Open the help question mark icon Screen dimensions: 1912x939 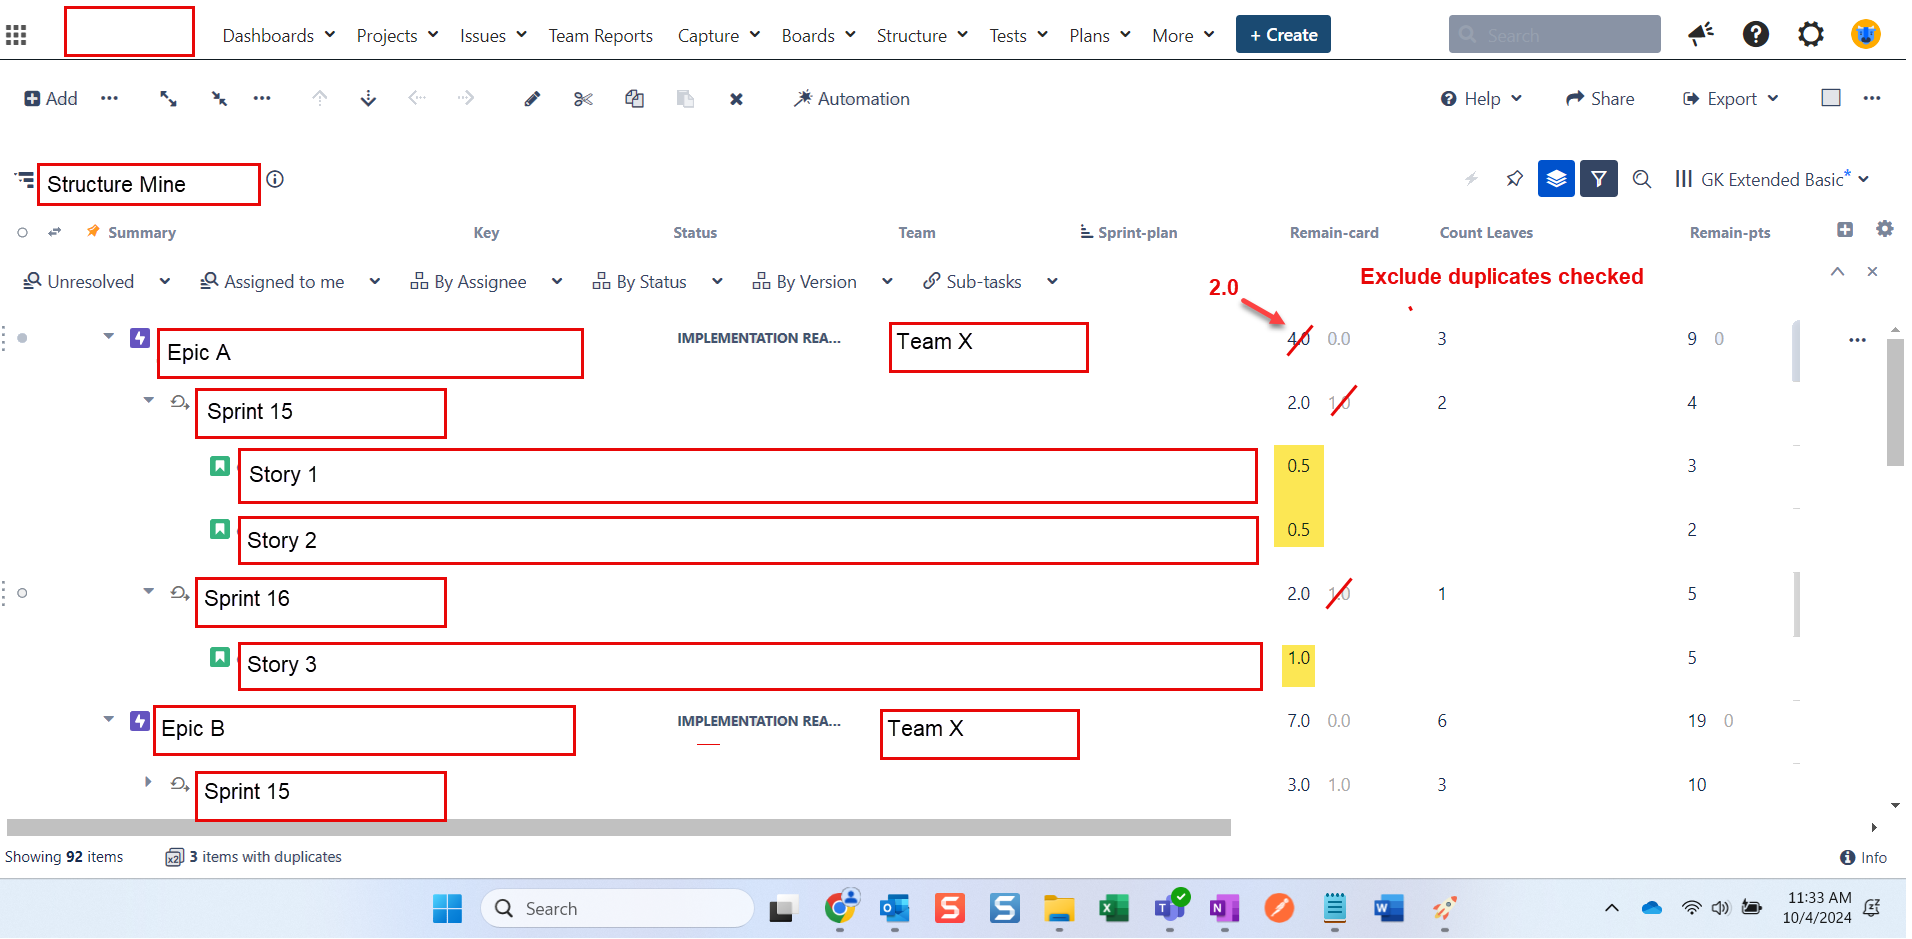(x=1756, y=35)
